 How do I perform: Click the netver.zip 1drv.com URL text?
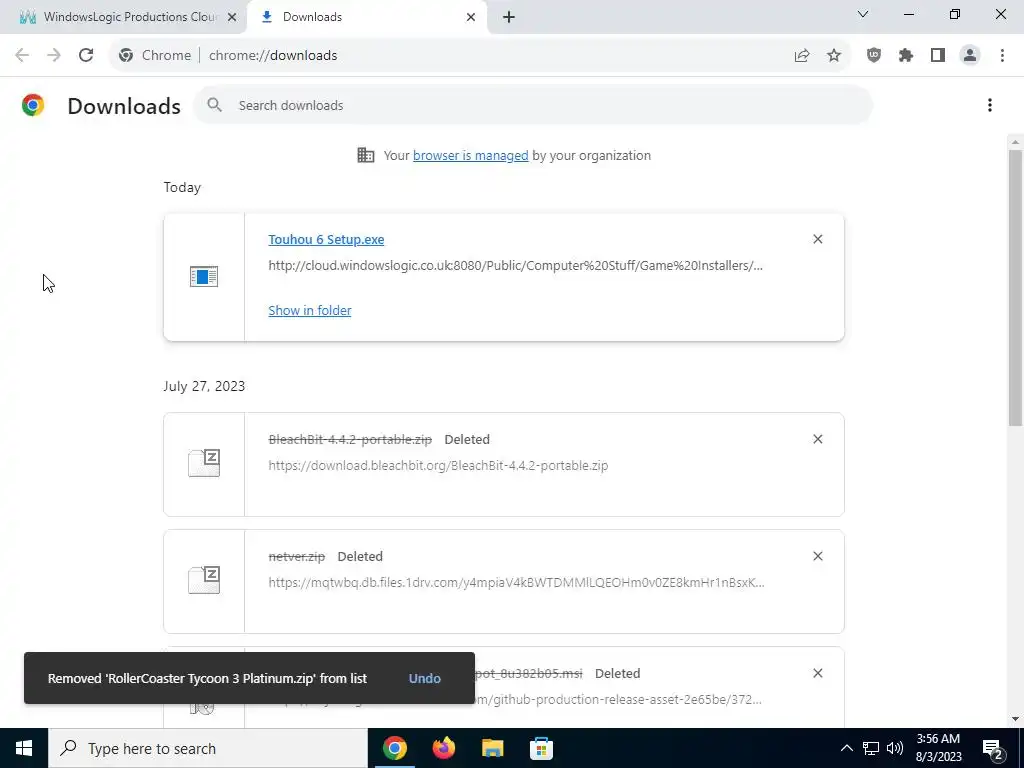516,583
